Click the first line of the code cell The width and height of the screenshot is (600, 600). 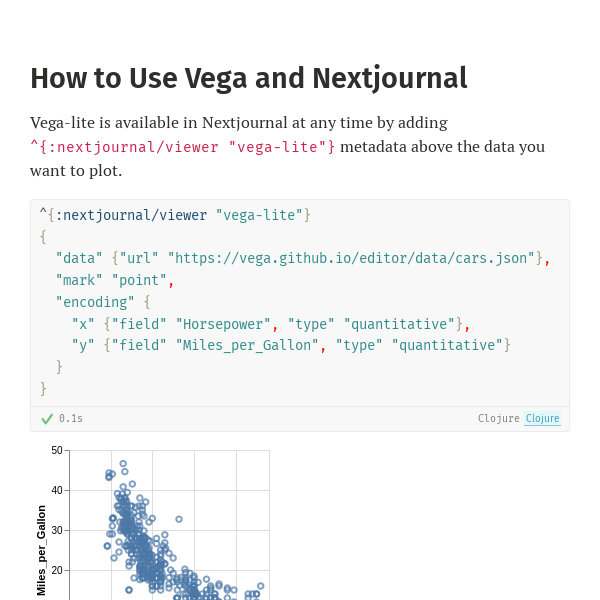pos(175,215)
